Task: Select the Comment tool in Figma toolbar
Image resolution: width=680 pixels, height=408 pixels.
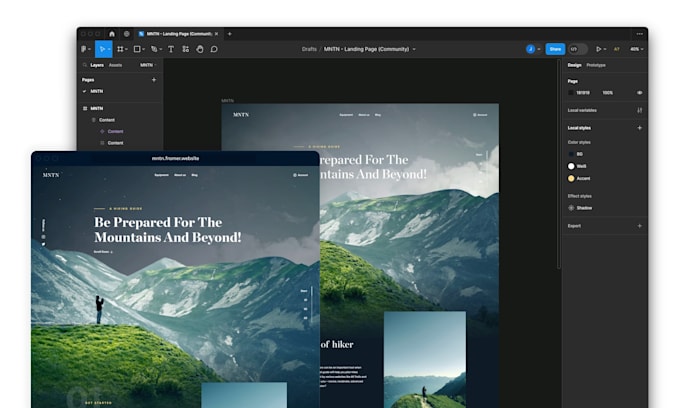Action: coord(214,49)
